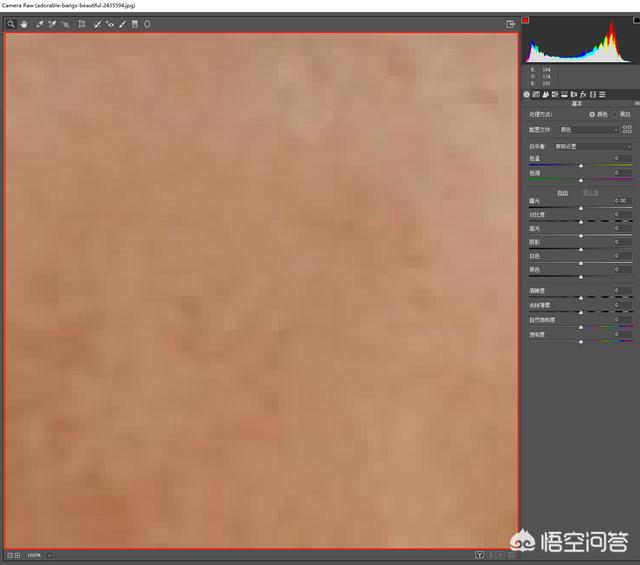Adjust the 饱和度 saturation slider
Image resolution: width=640 pixels, height=565 pixels.
(580, 342)
